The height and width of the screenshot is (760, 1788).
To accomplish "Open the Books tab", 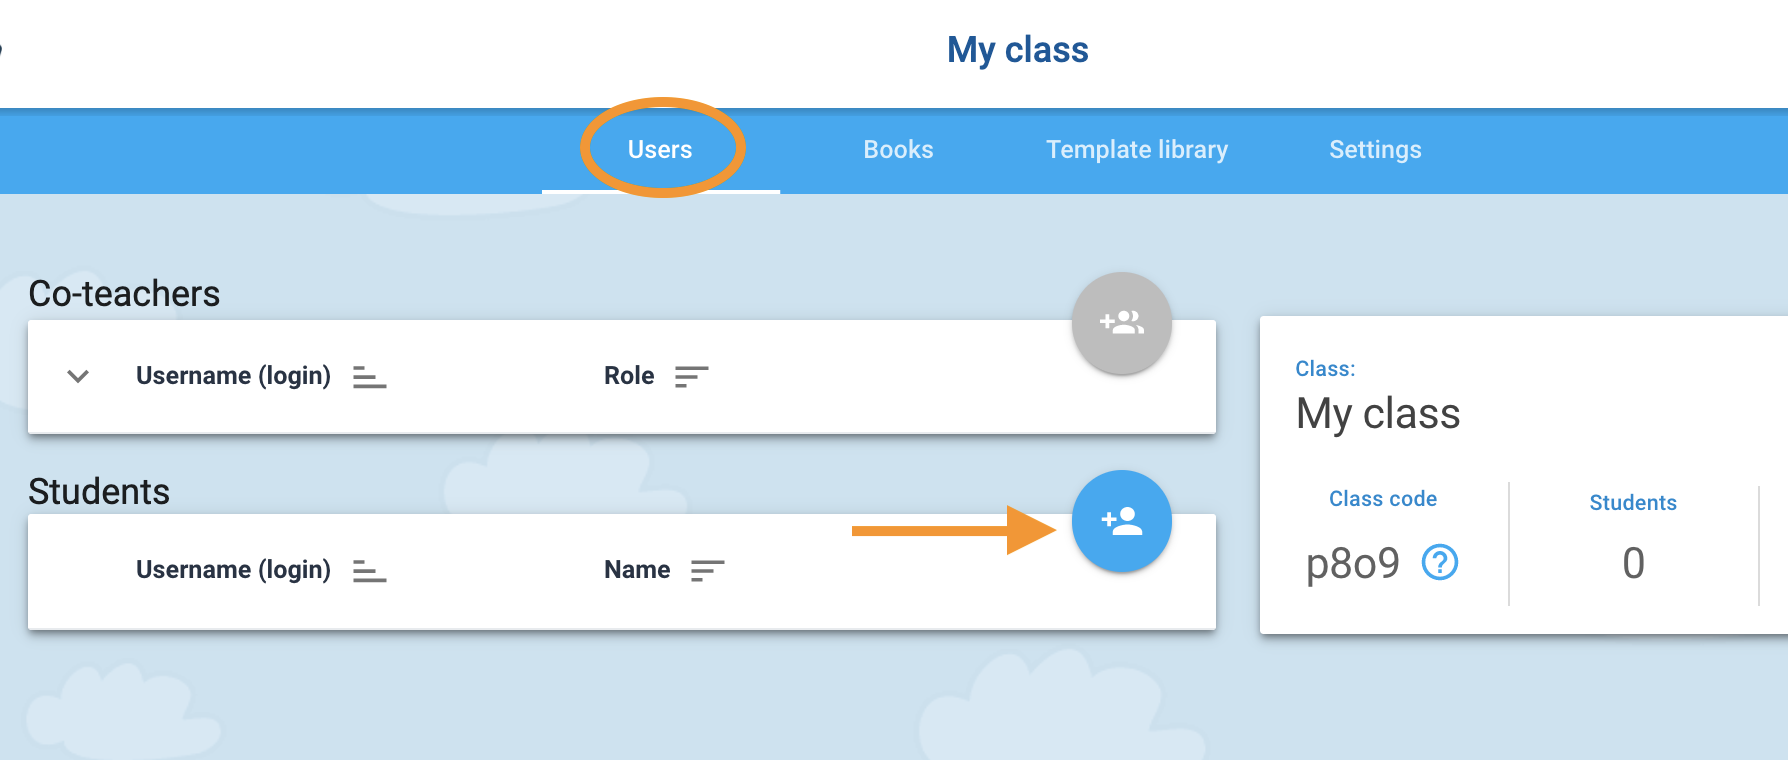I will tap(898, 150).
